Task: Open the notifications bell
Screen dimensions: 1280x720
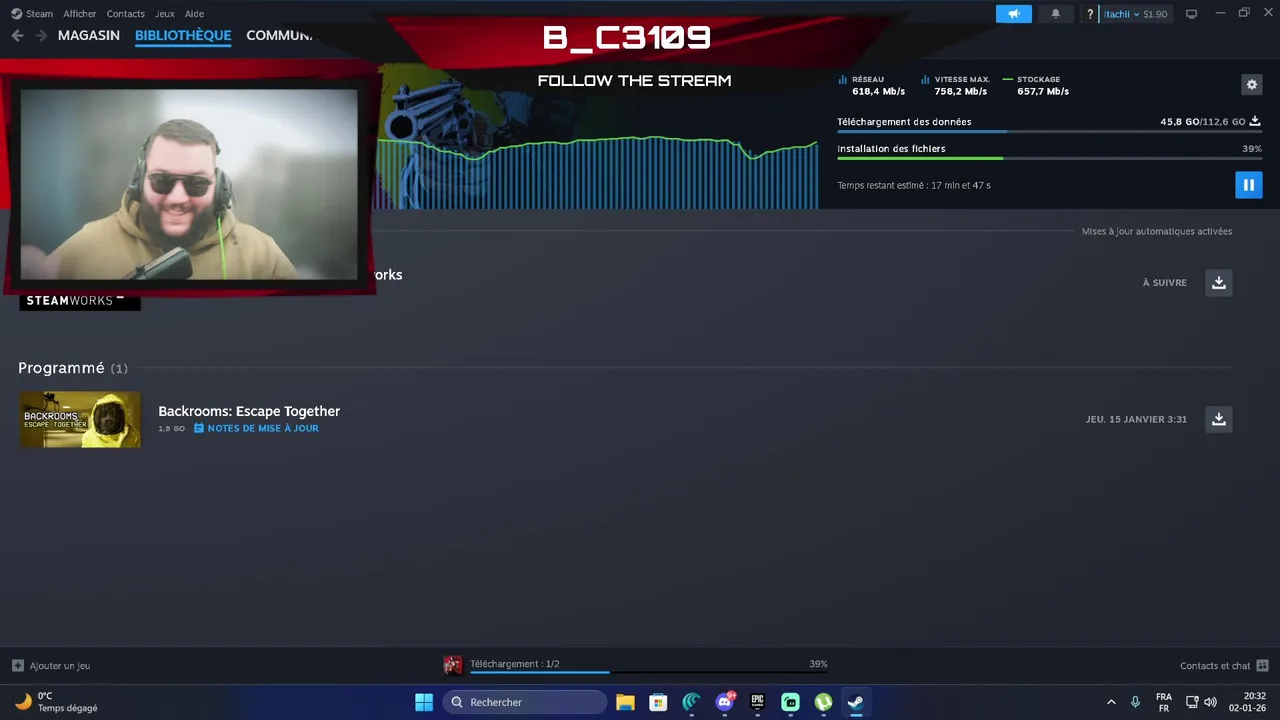Action: click(x=1055, y=14)
